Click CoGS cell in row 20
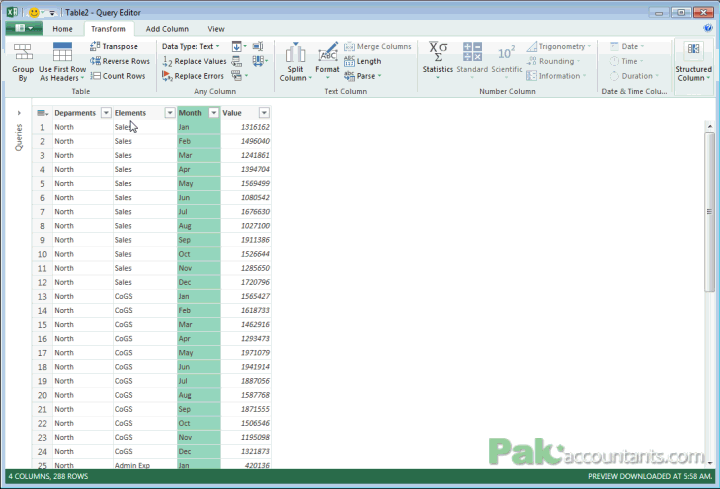Screen dimensions: 720x489 [x=145, y=395]
